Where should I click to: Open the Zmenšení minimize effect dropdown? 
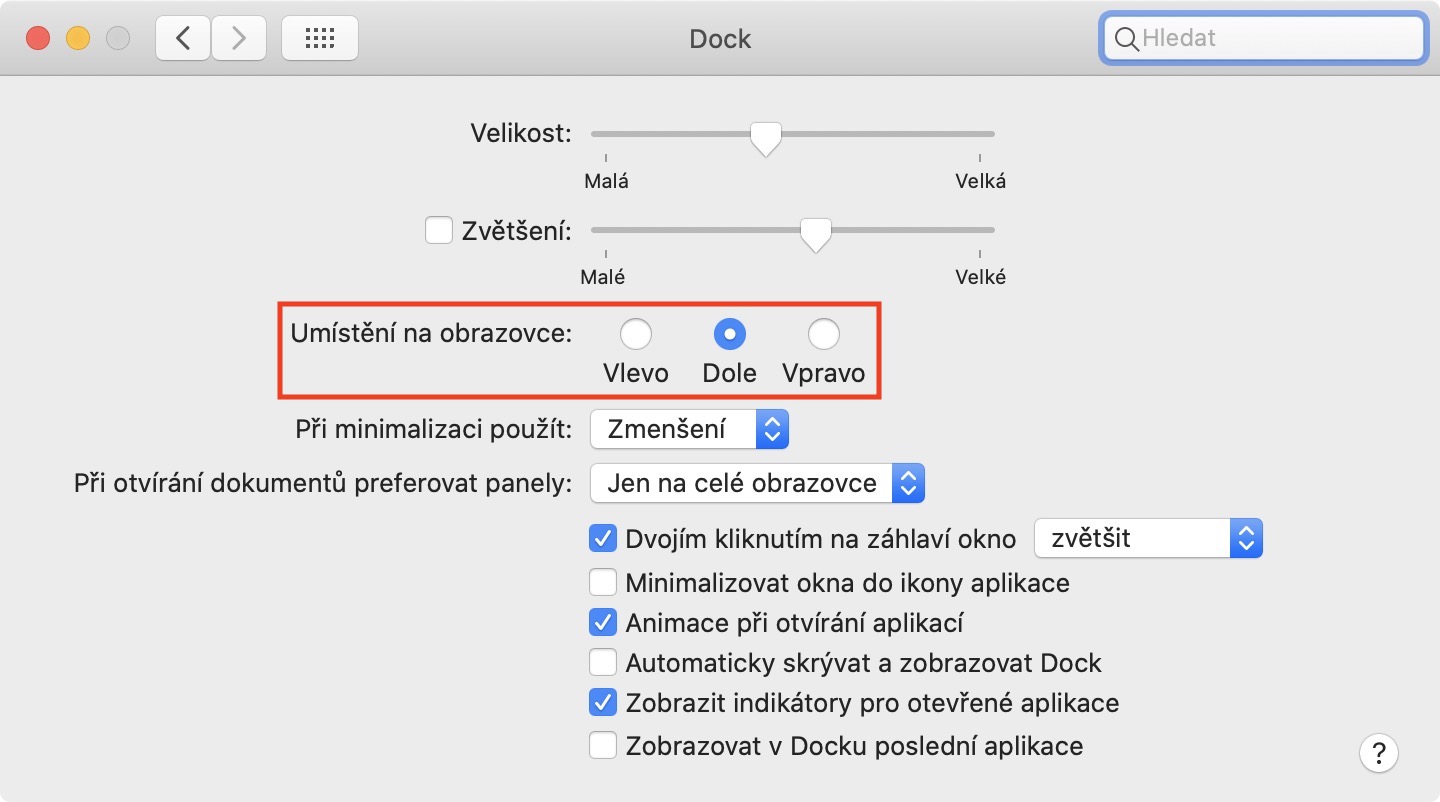coord(690,430)
